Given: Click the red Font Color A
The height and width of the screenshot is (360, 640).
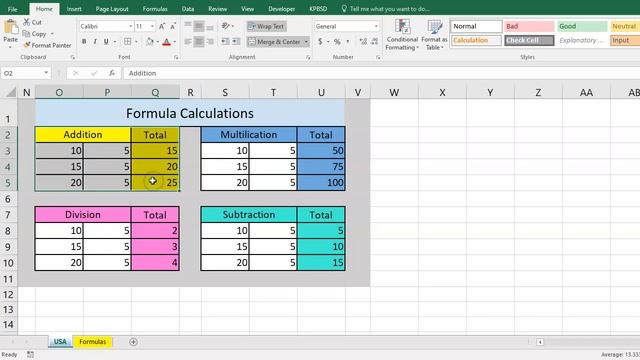Looking at the screenshot, I should coord(167,41).
